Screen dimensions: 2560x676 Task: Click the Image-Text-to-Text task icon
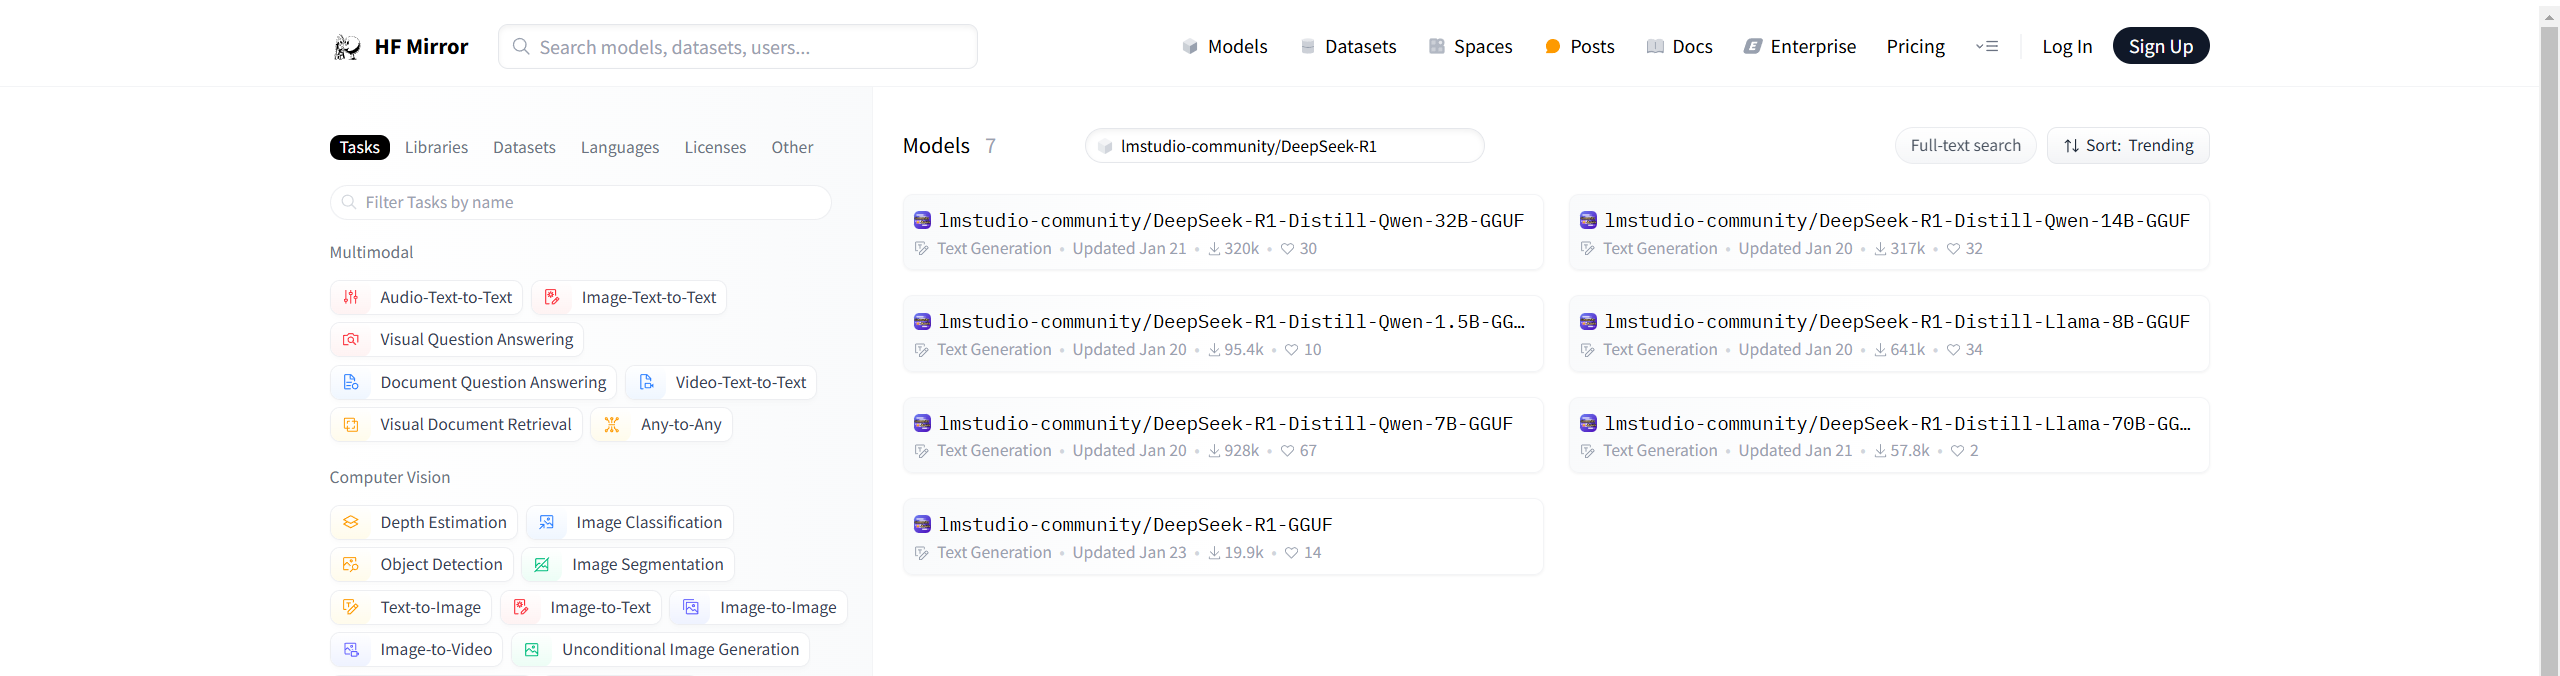pyautogui.click(x=552, y=298)
